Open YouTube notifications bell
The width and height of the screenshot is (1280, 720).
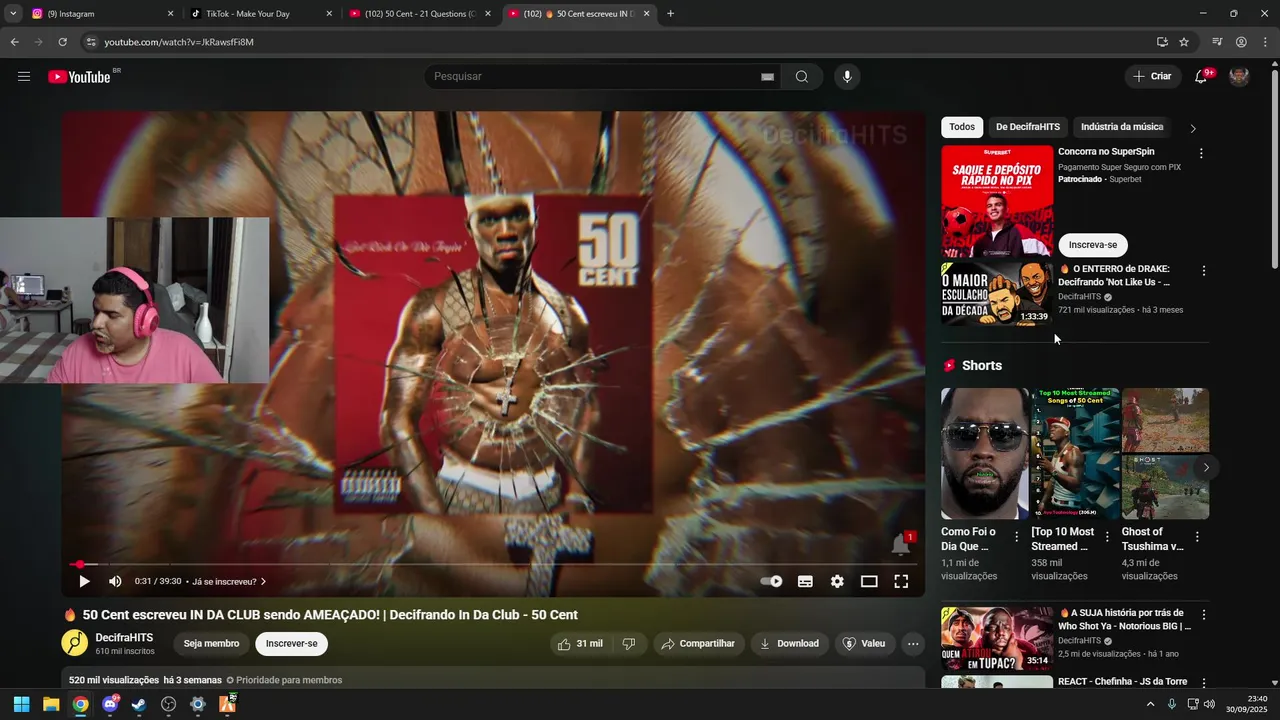coord(1201,77)
